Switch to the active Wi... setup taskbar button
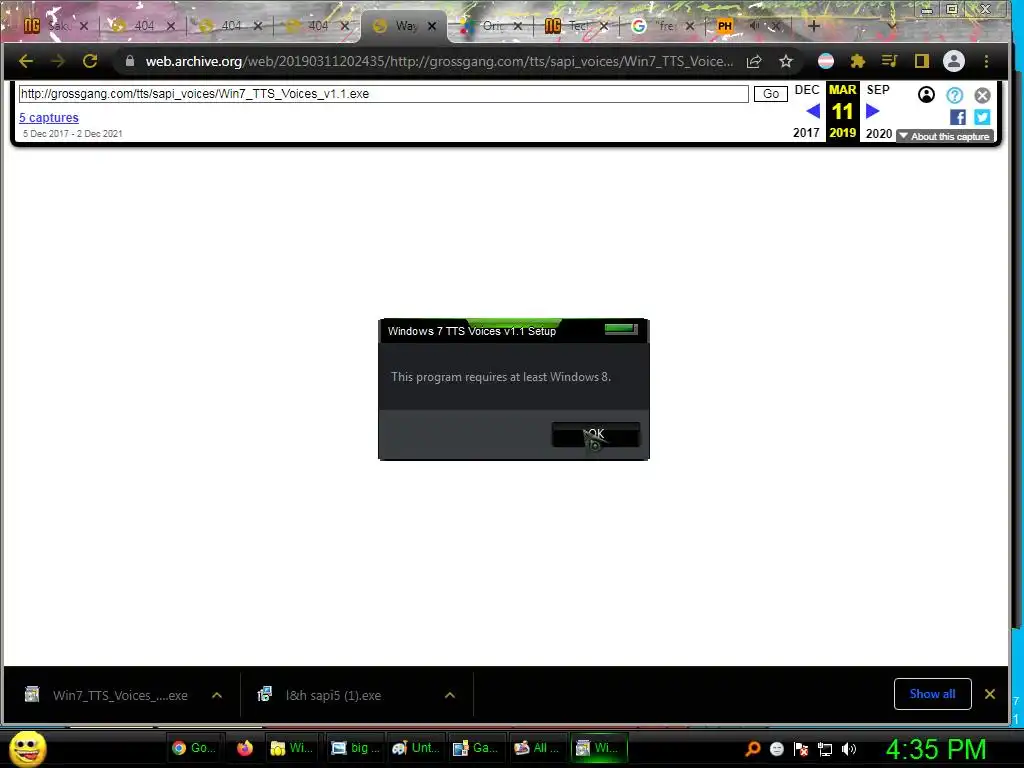This screenshot has height=768, width=1024. pos(599,748)
